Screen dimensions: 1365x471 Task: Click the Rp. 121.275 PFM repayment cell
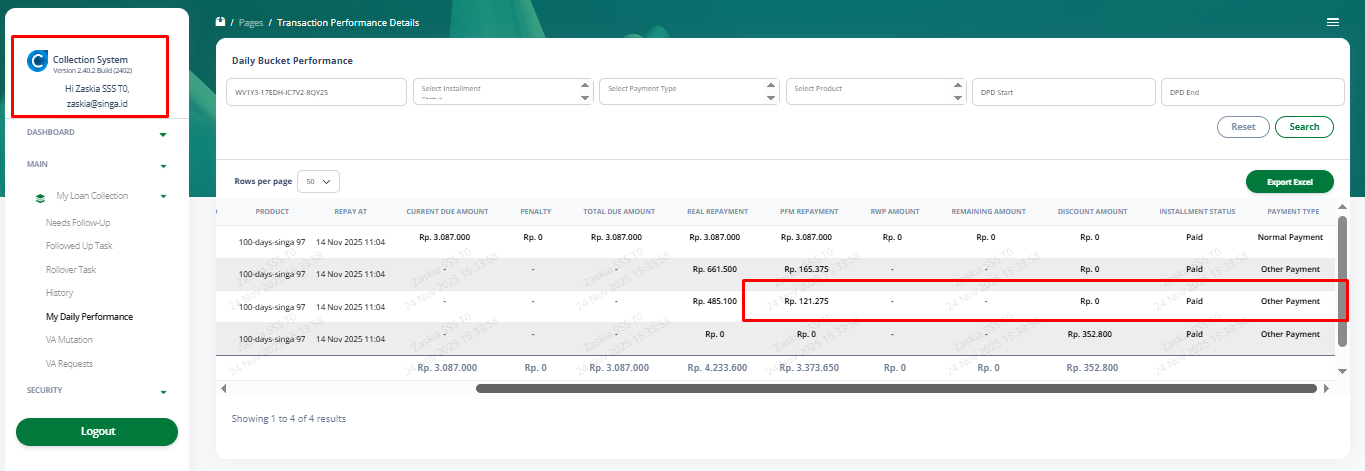coord(806,301)
